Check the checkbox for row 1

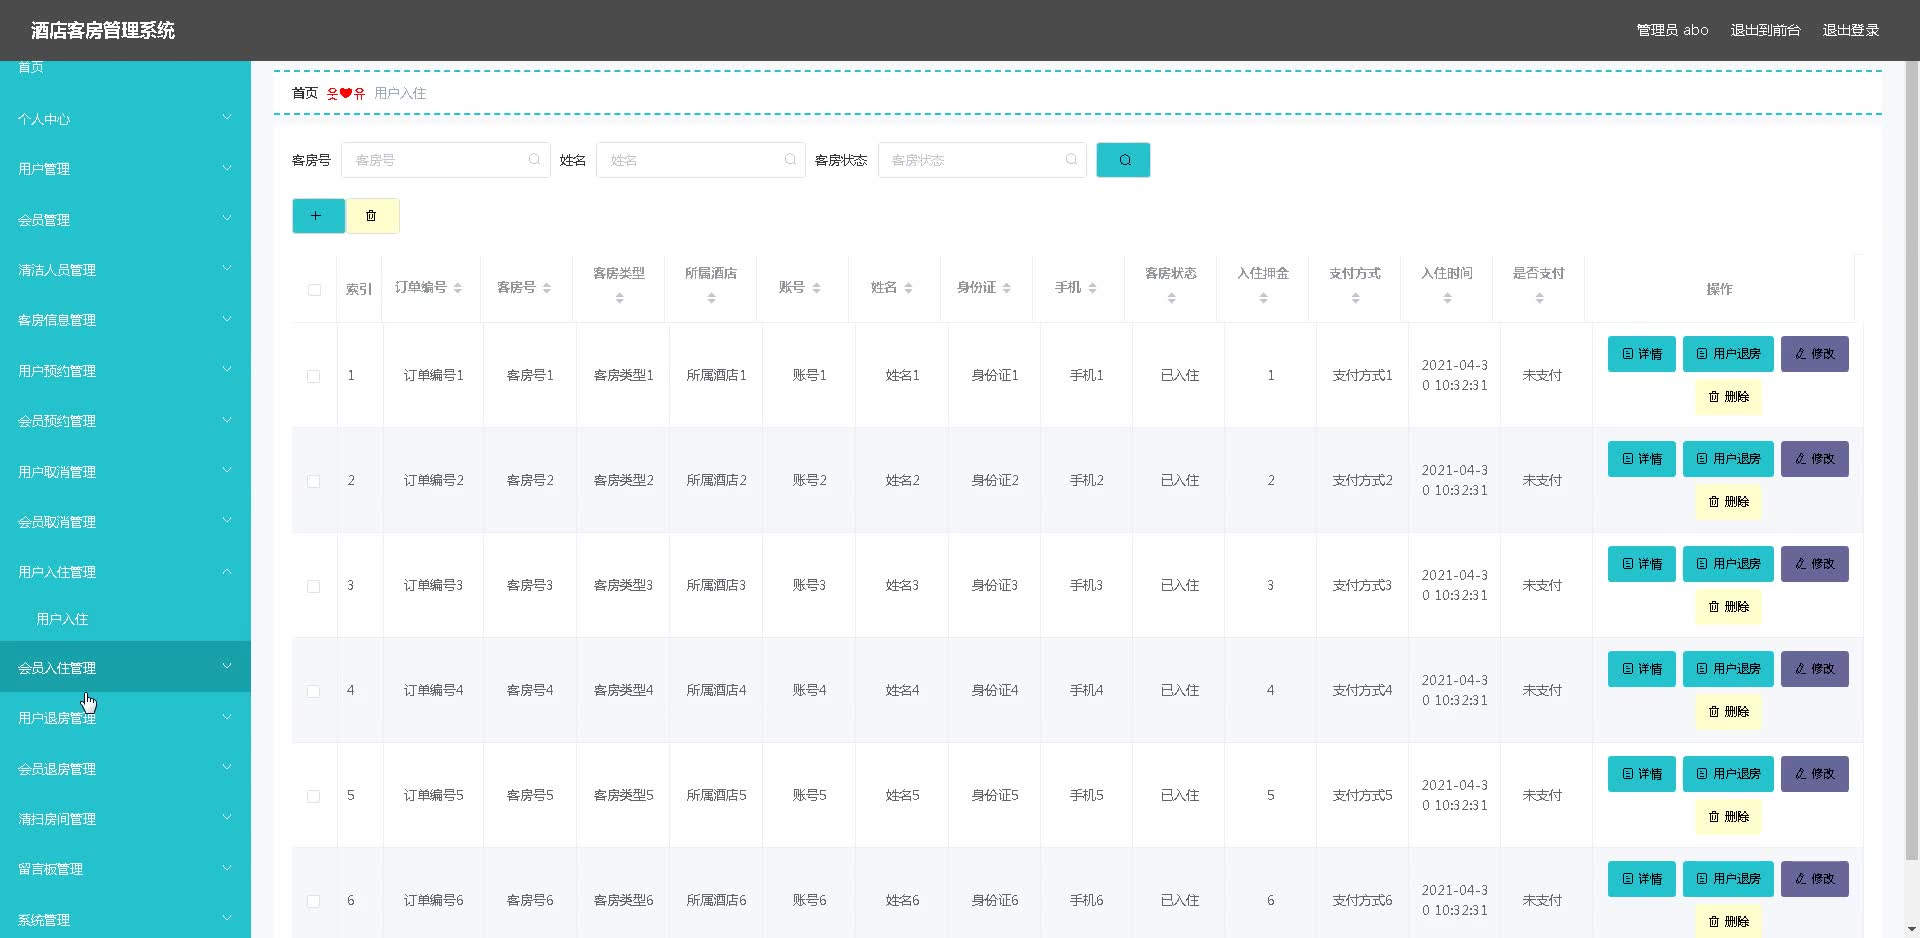[x=313, y=377]
